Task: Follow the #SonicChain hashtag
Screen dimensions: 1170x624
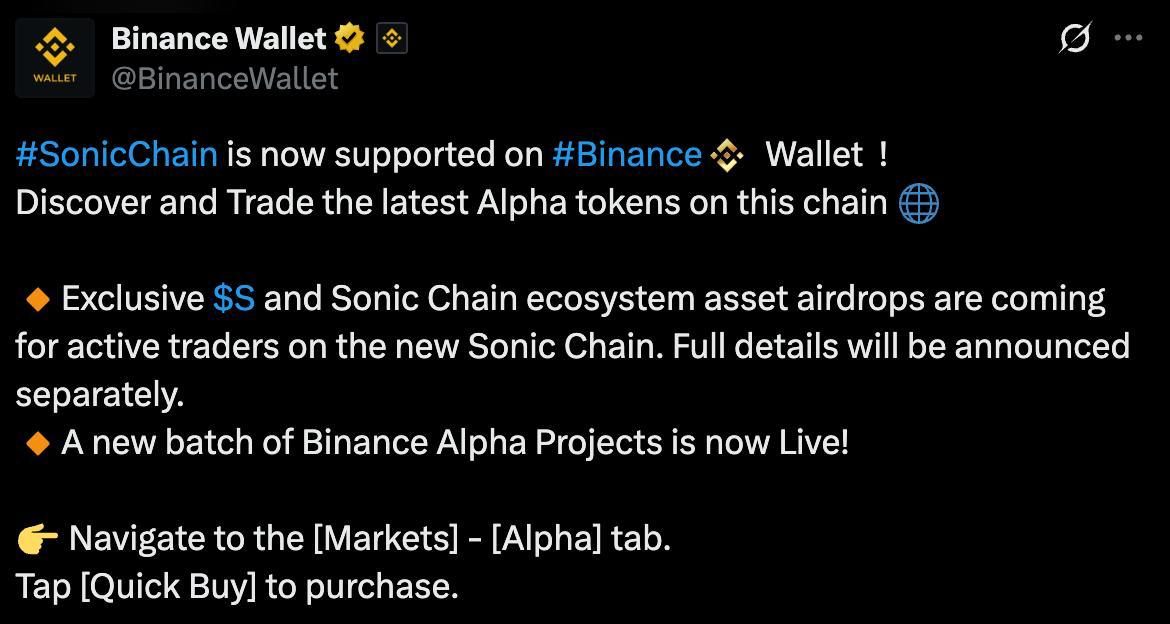Action: pyautogui.click(x=116, y=155)
